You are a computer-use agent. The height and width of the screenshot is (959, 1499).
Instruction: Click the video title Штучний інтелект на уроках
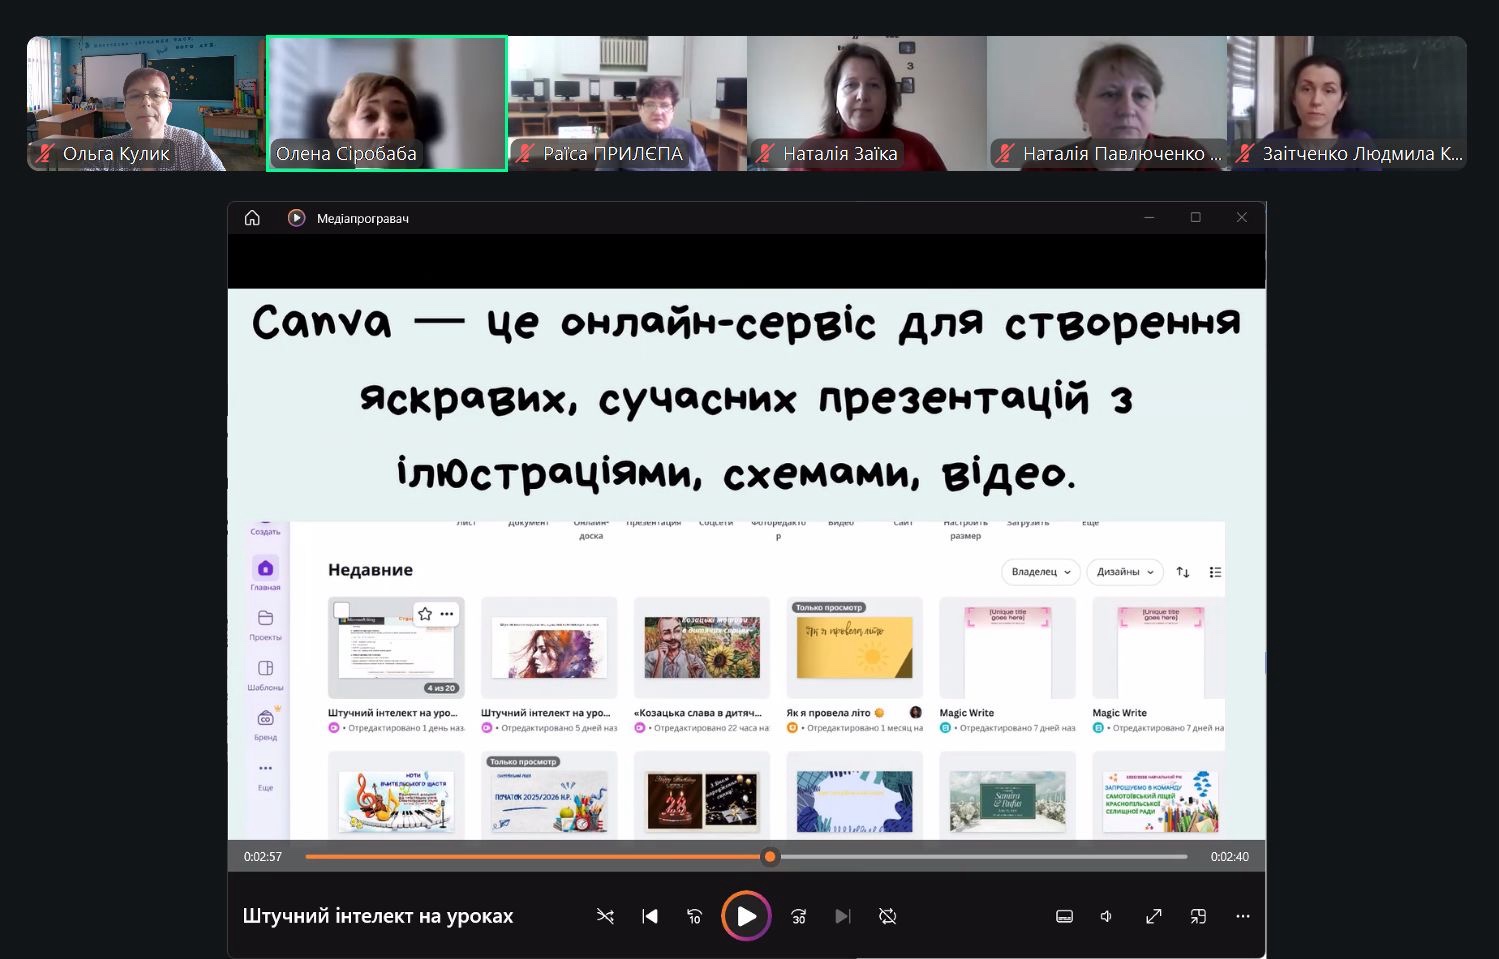pyautogui.click(x=378, y=916)
